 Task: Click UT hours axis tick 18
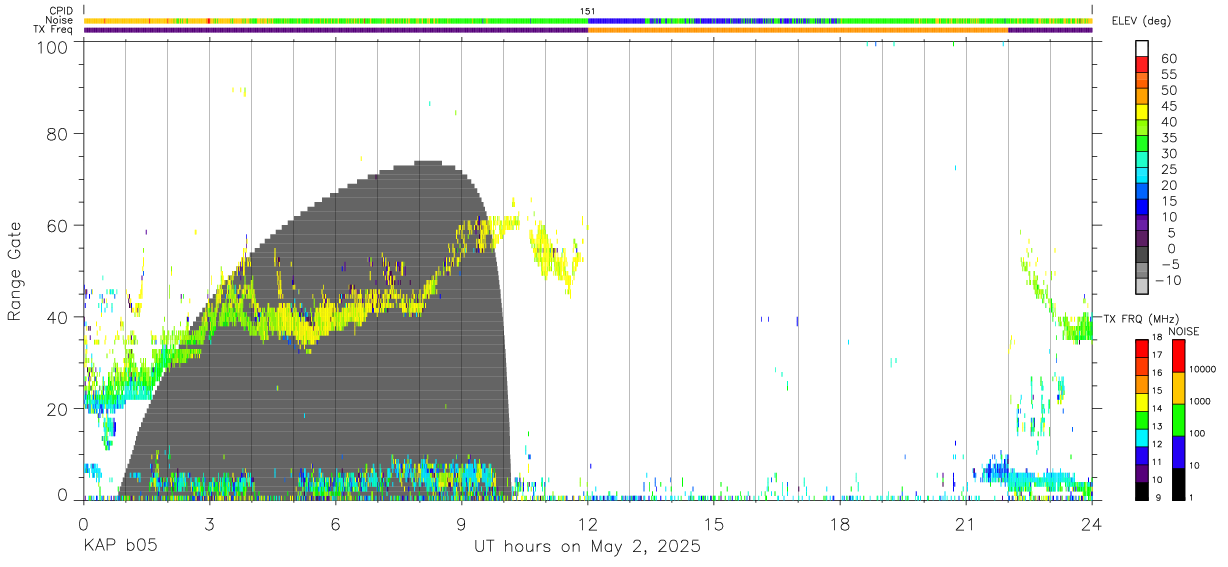coord(840,523)
